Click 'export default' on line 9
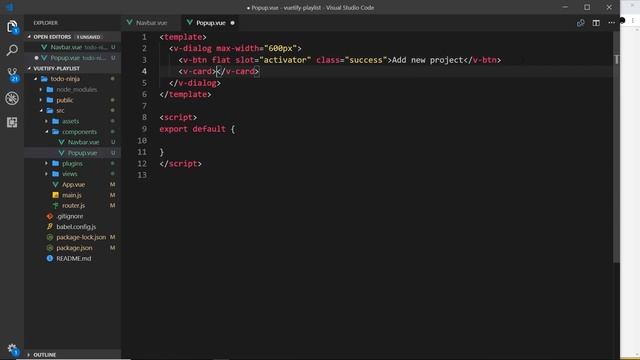 pyautogui.click(x=192, y=129)
